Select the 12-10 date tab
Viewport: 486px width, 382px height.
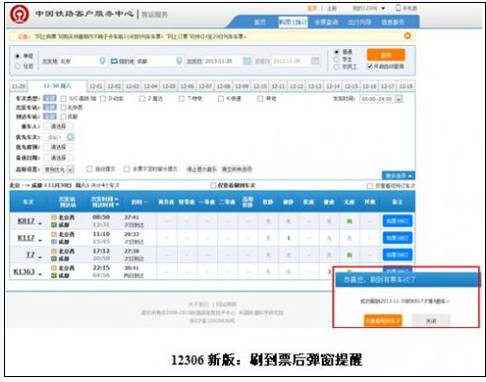[260, 86]
